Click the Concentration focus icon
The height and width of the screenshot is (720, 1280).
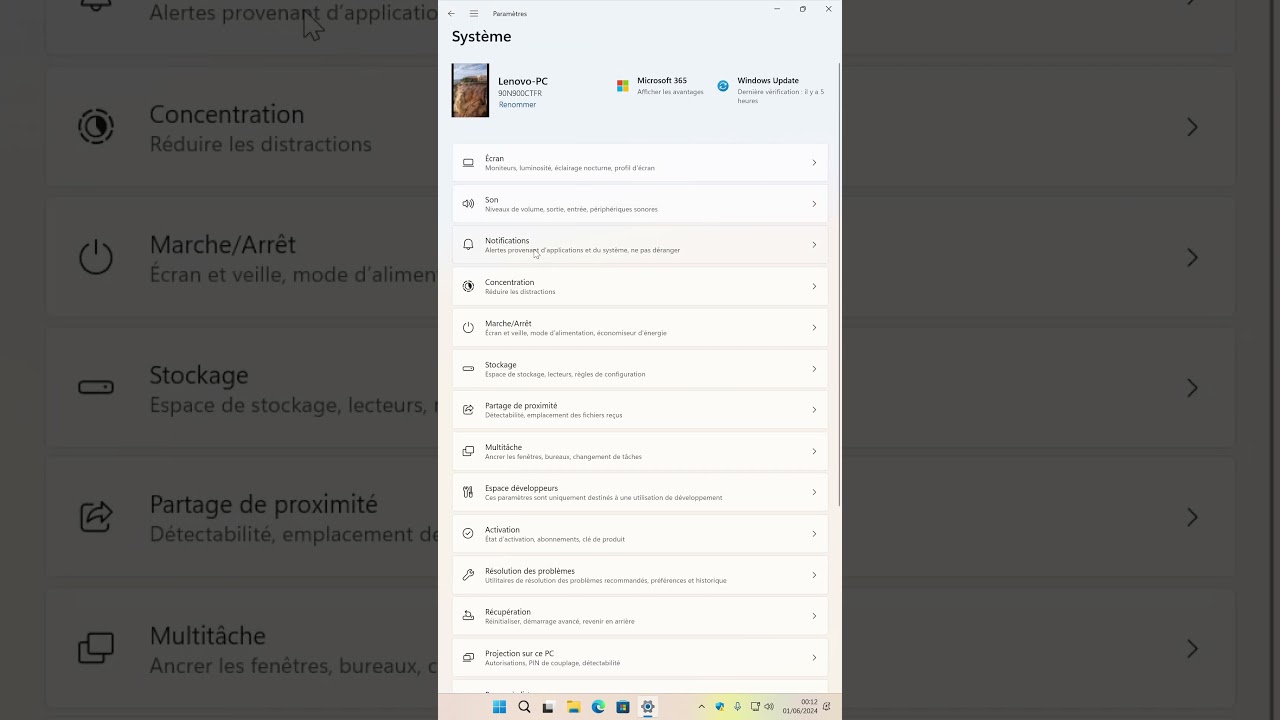click(x=468, y=286)
